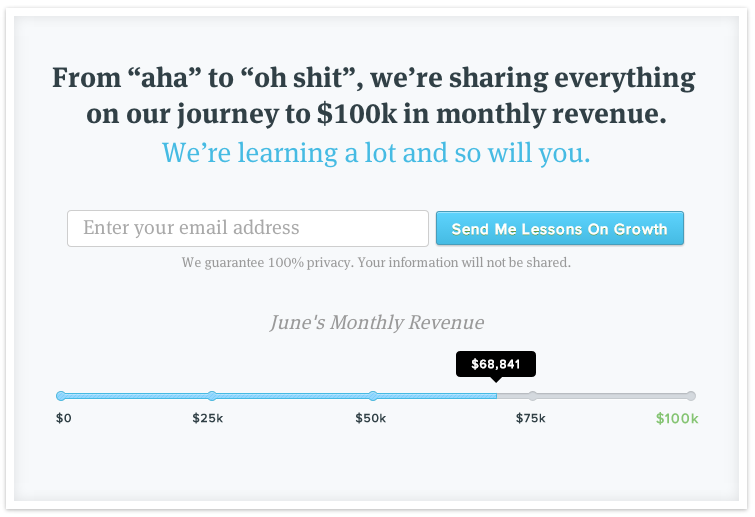755x517 pixels.
Task: Select the $50k milestone dot
Action: [x=373, y=396]
